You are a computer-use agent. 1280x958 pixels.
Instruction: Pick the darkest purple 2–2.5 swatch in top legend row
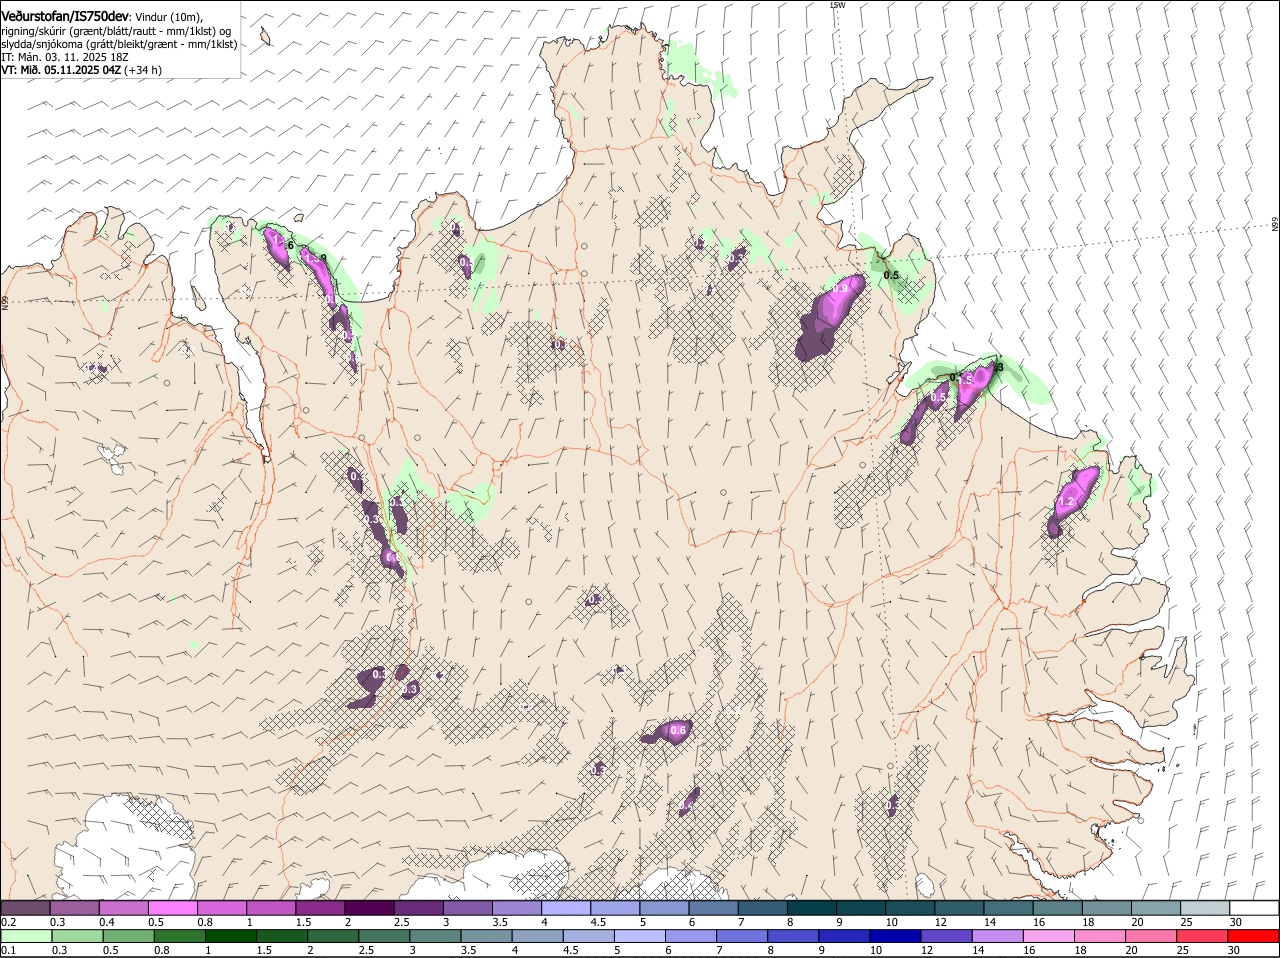coord(369,907)
